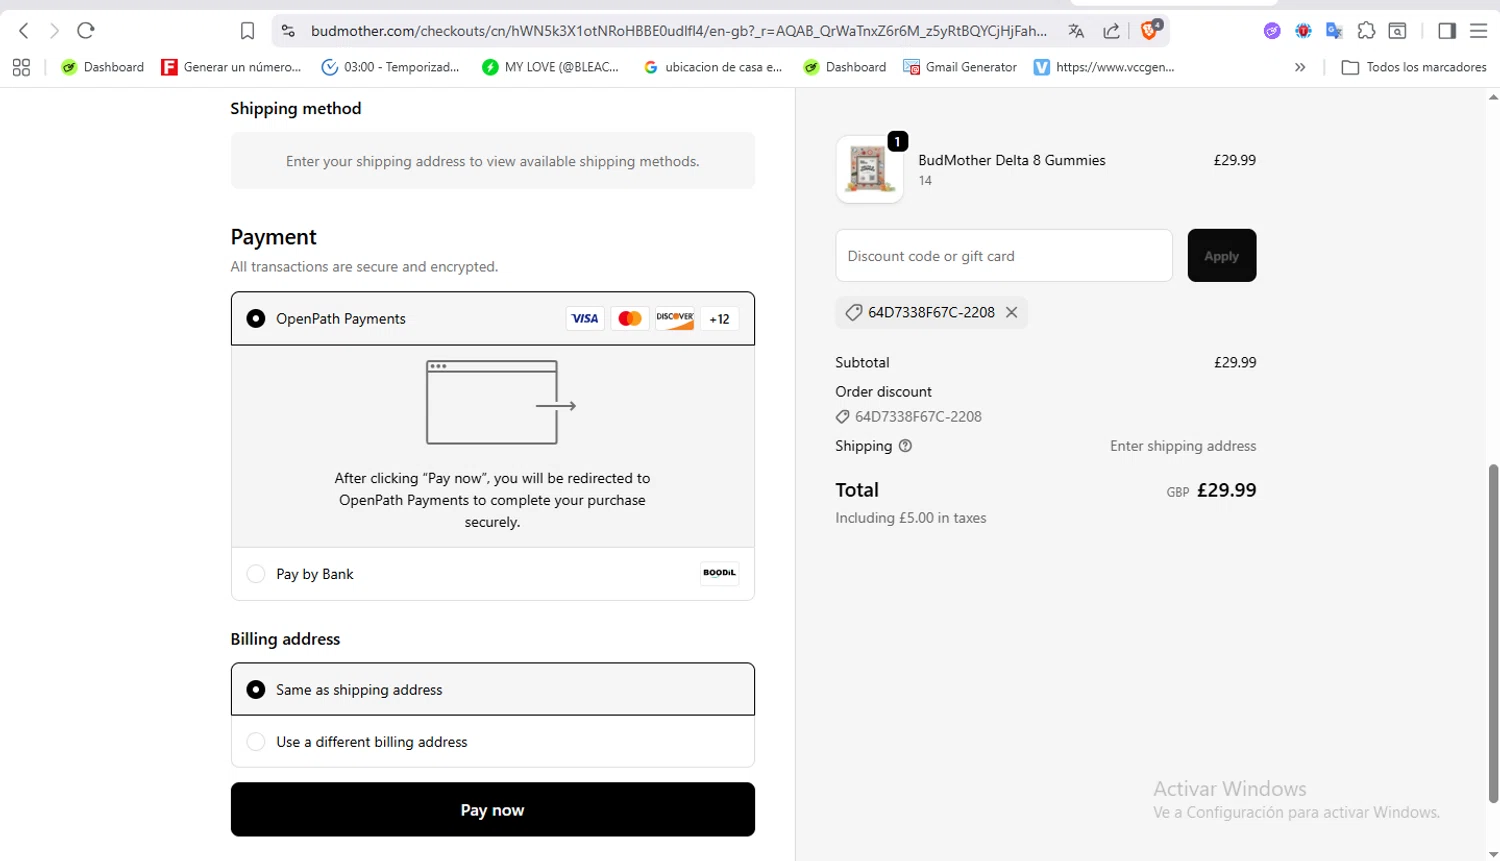Click the shipping help question icon
Viewport: 1500px width, 861px height.
click(906, 446)
